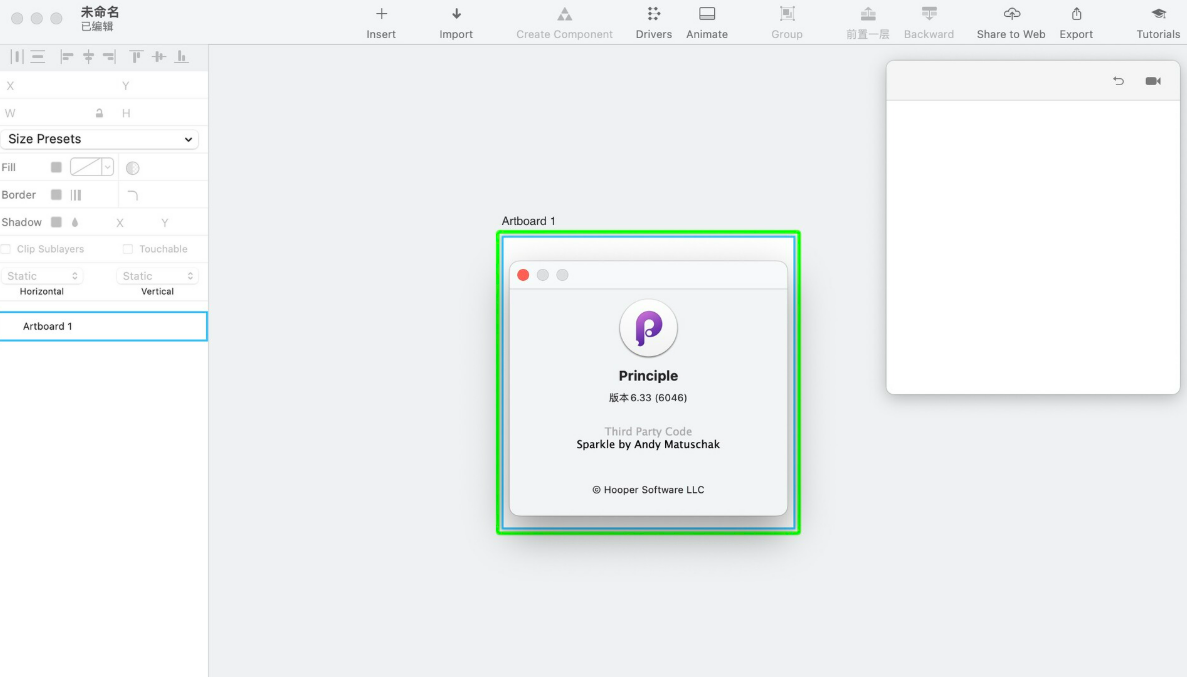The image size is (1187, 677).
Task: Click the align left edges icon
Action: click(67, 57)
